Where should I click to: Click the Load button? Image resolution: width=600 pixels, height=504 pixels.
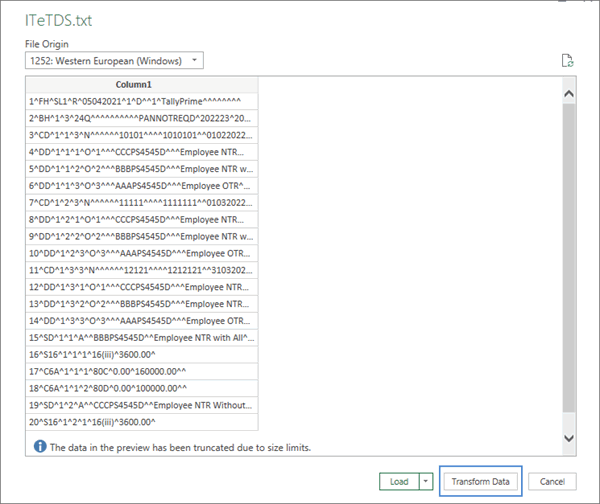399,481
